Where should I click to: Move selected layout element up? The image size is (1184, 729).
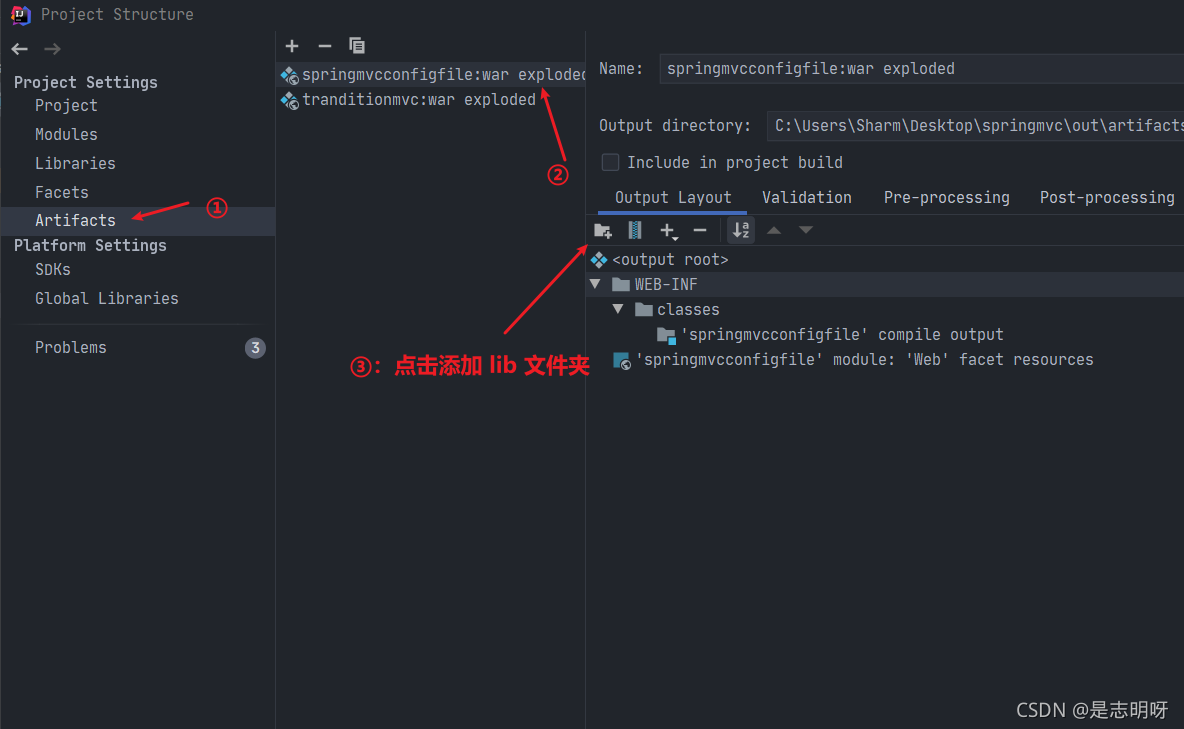[774, 230]
